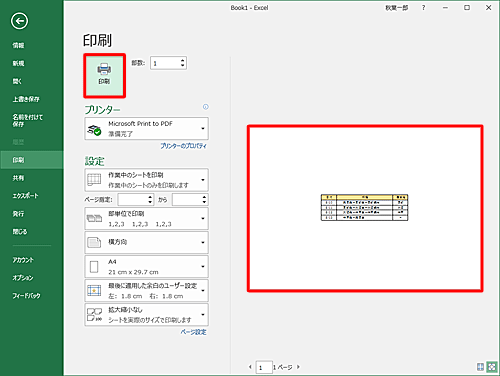Image resolution: width=500 pixels, height=376 pixels.
Task: Click the current page number field
Action: 264,367
